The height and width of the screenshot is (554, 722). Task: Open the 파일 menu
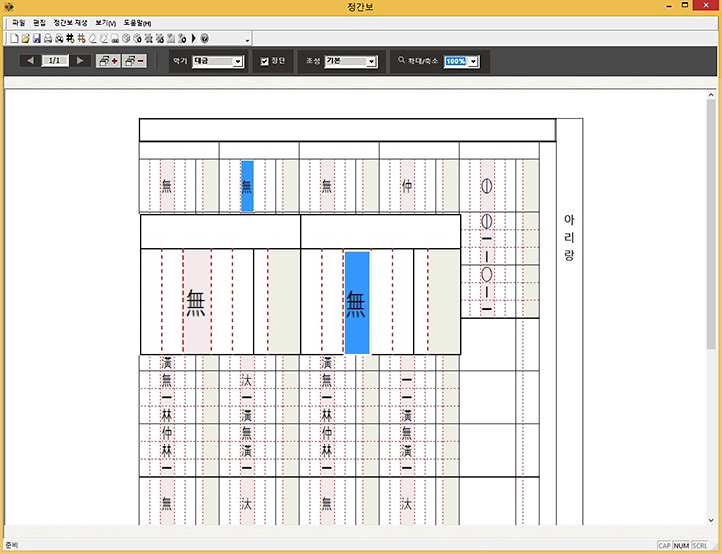tap(19, 23)
